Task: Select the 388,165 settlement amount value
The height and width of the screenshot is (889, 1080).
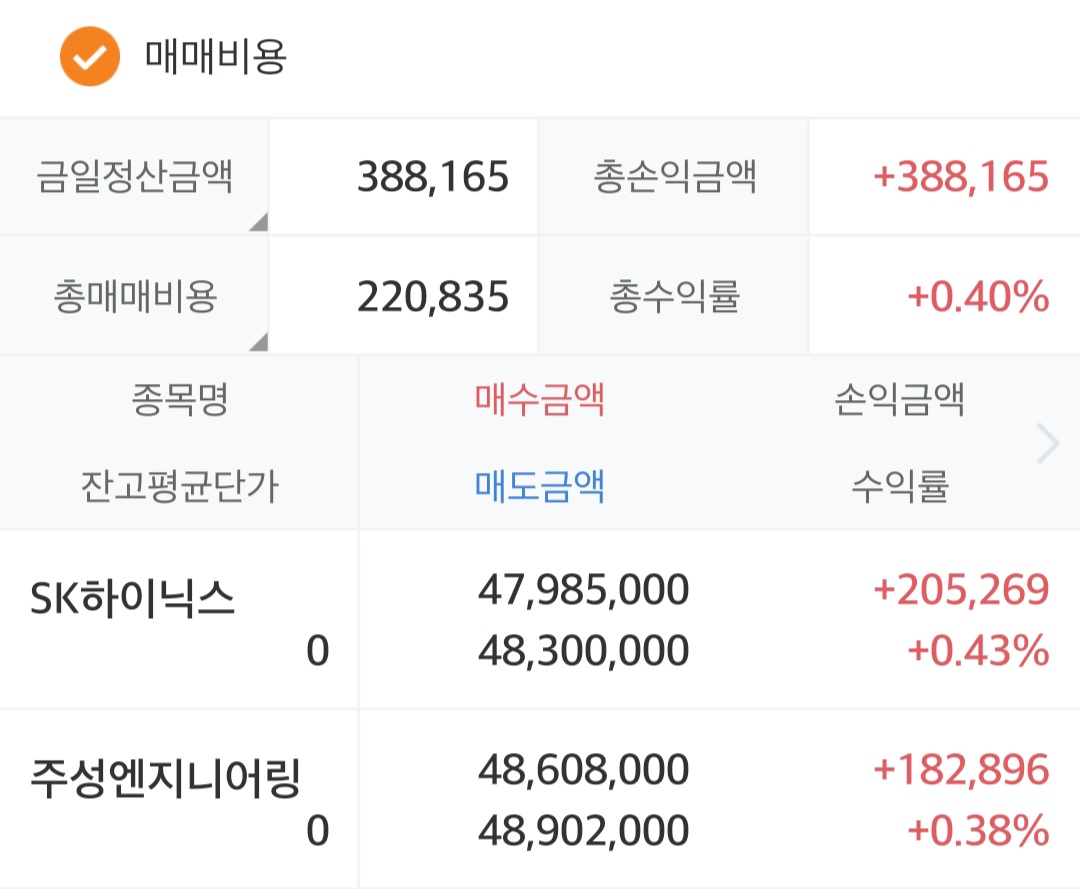Action: point(433,176)
